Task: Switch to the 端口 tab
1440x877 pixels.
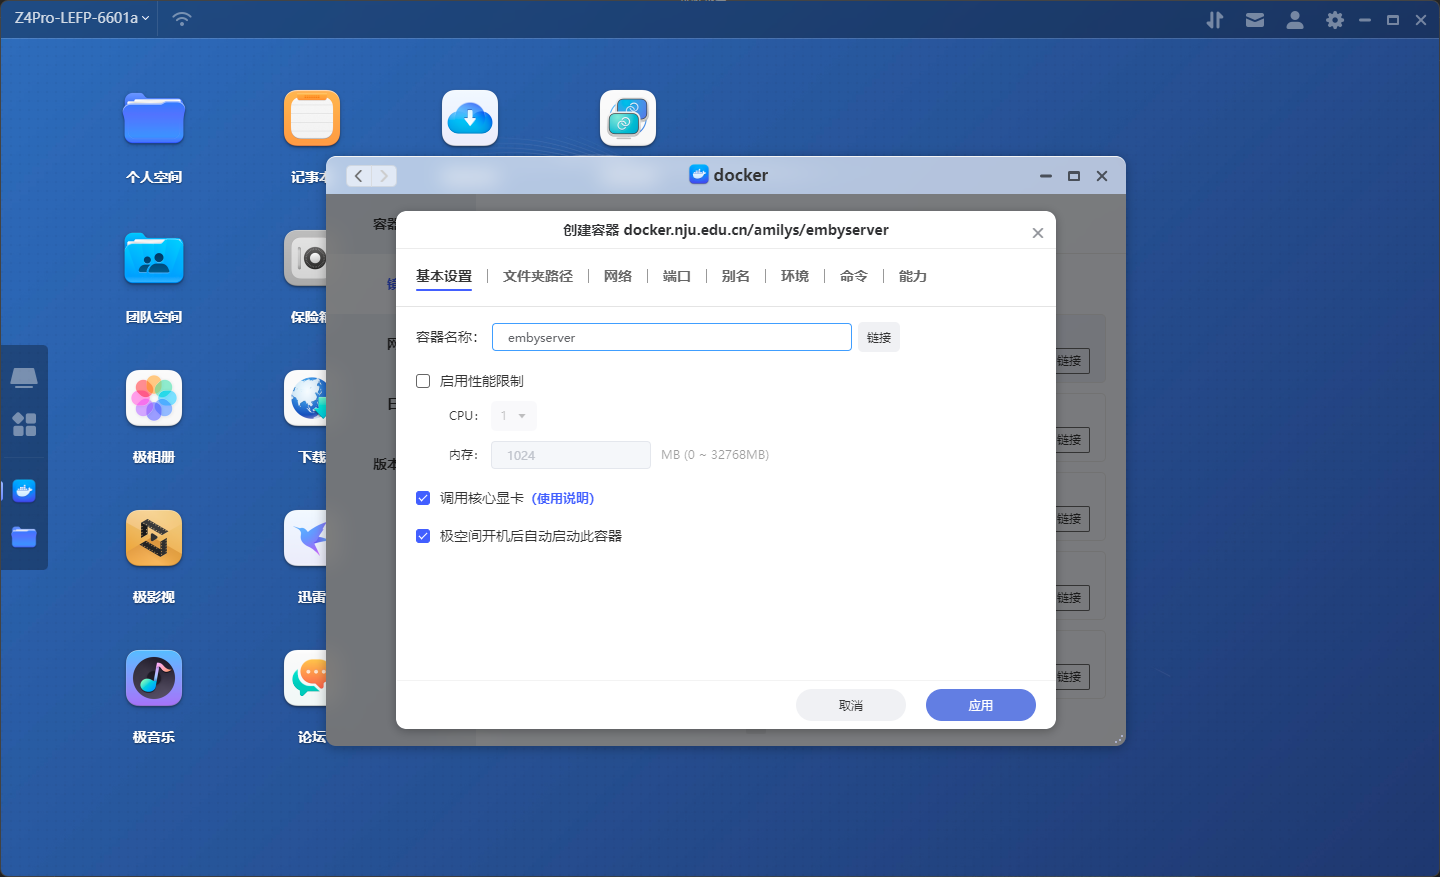Action: click(677, 276)
